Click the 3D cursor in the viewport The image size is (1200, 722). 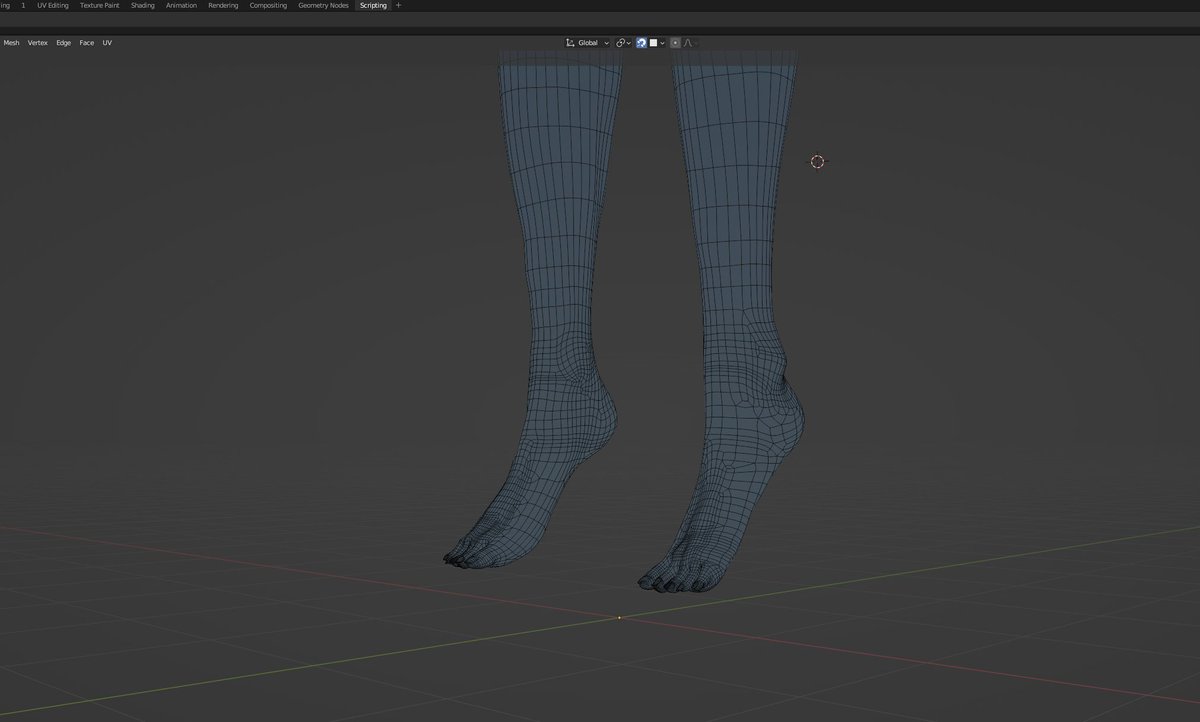point(817,161)
